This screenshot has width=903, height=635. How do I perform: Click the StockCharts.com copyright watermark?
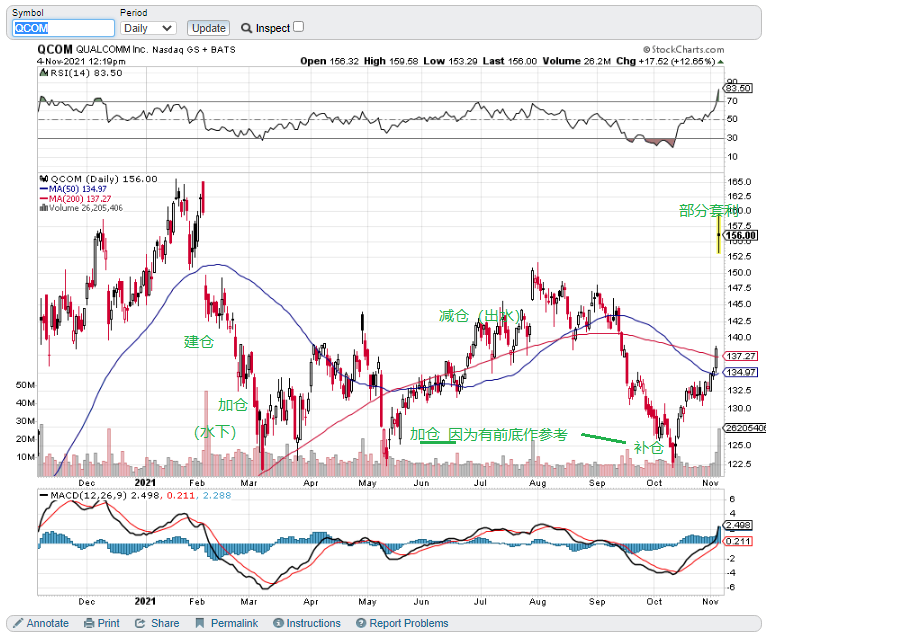698,48
